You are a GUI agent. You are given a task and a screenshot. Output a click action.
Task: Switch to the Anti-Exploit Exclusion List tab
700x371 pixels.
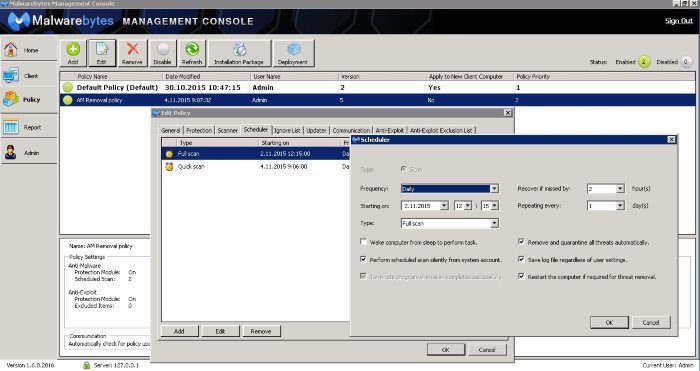(441, 130)
